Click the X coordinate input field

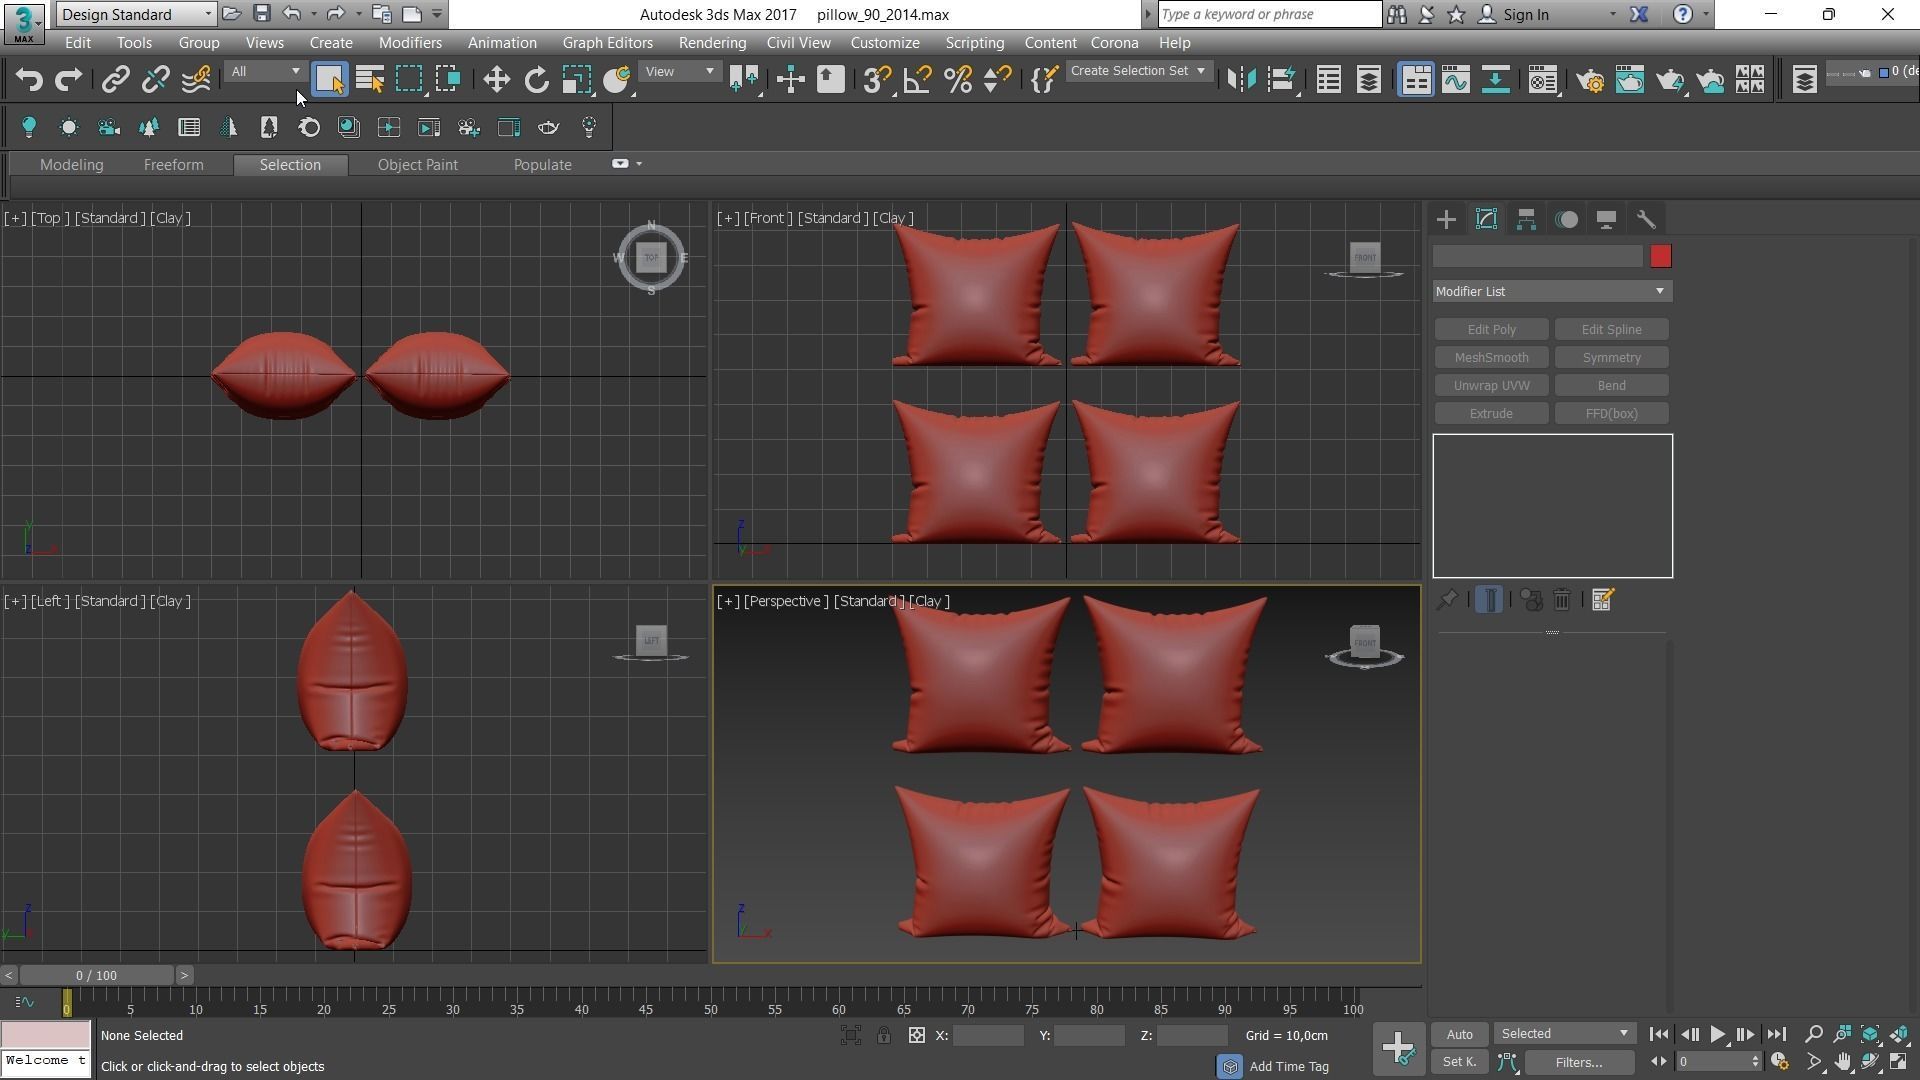tap(989, 1035)
